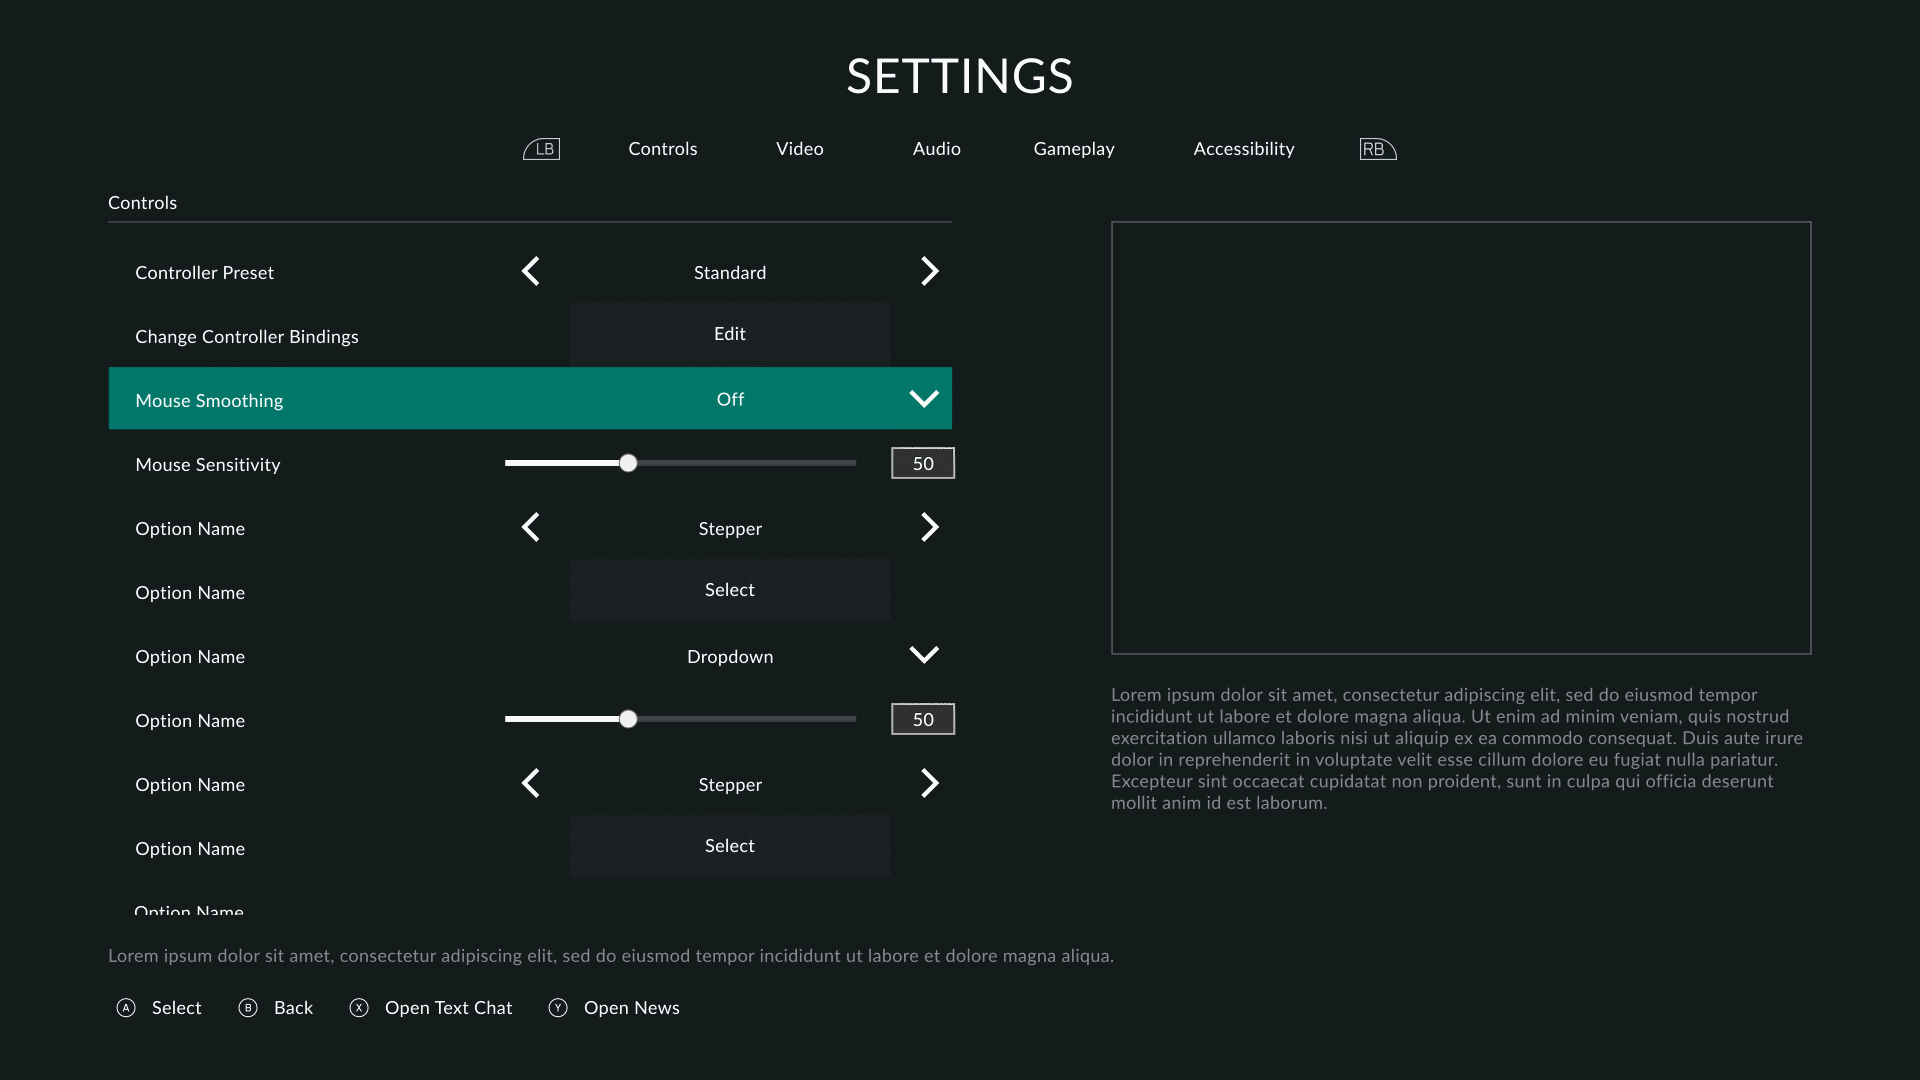This screenshot has height=1080, width=1920.
Task: Click the B button prompt icon
Action: point(248,1008)
